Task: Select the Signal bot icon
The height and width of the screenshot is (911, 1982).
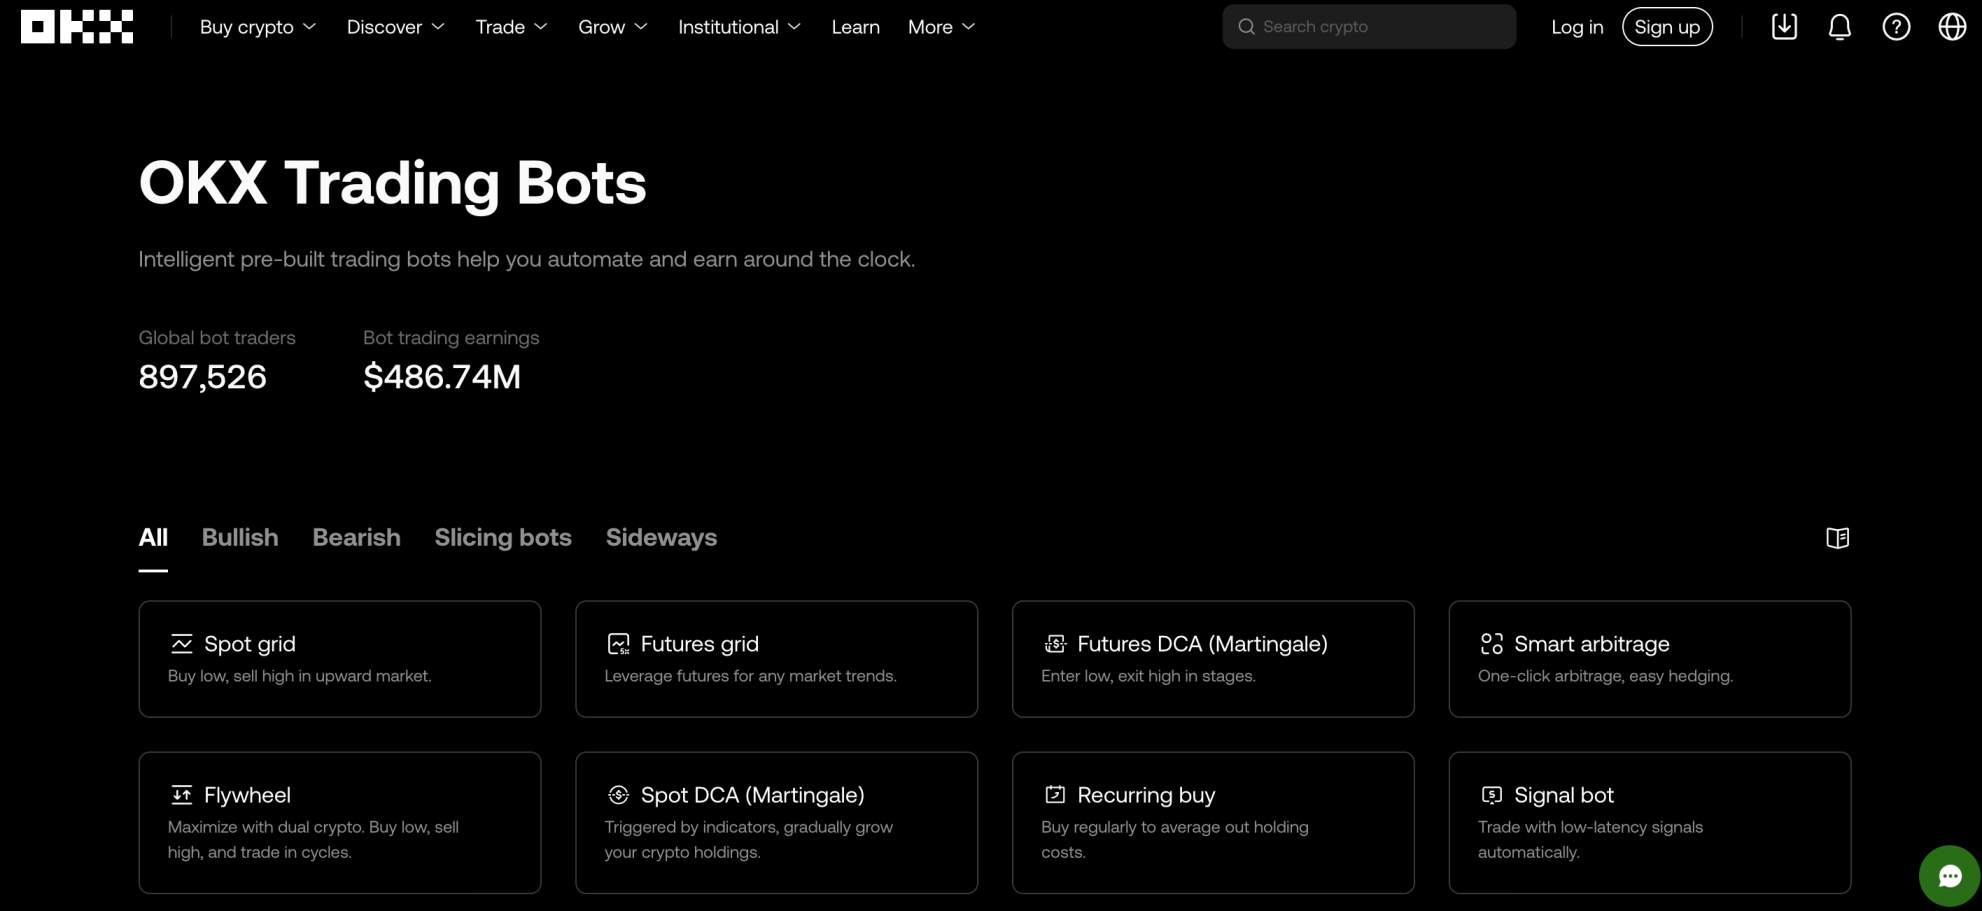Action: pyautogui.click(x=1492, y=794)
